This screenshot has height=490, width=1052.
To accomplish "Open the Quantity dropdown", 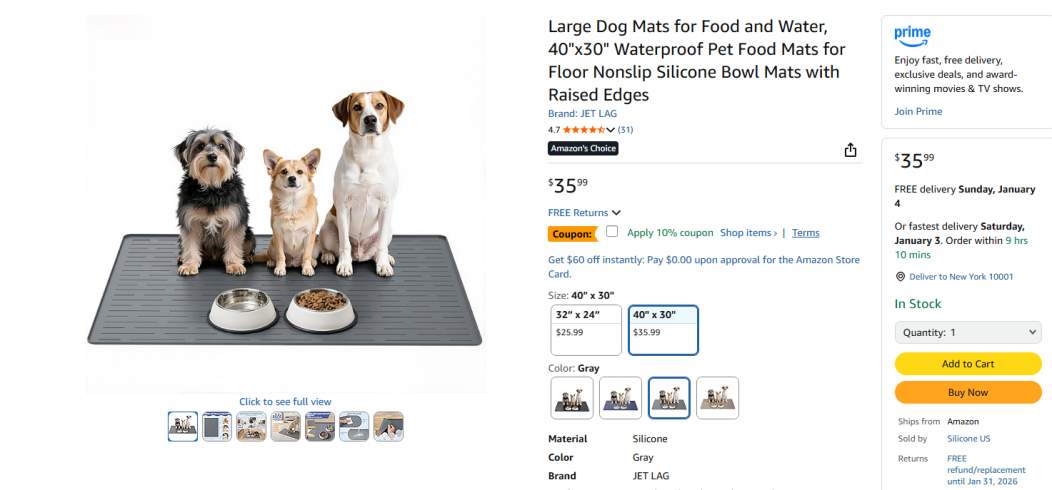I will (967, 332).
